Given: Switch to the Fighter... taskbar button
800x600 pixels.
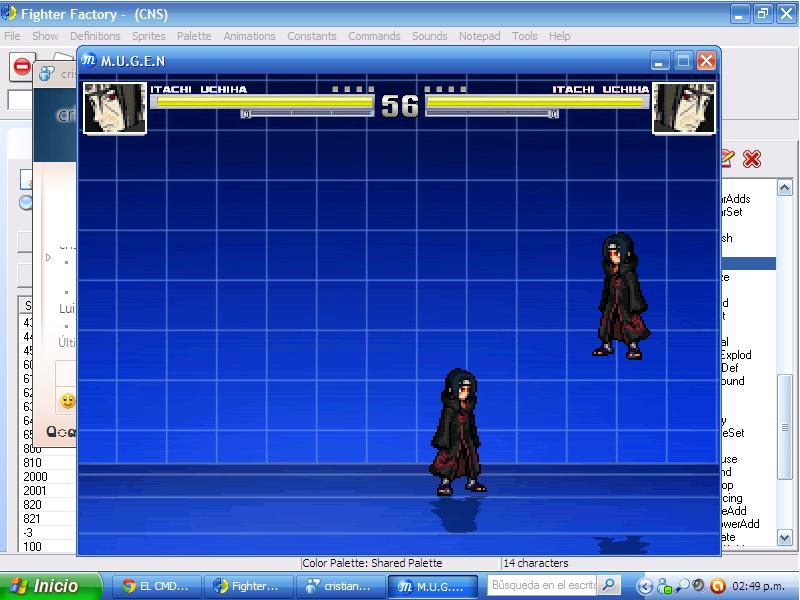Looking at the screenshot, I should pyautogui.click(x=248, y=586).
